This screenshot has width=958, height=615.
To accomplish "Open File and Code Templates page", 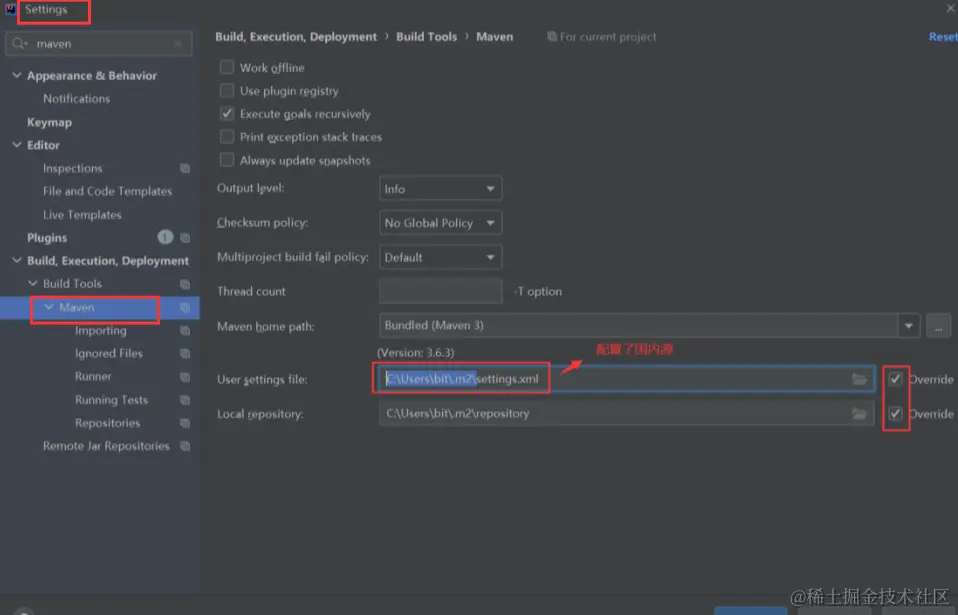I will pos(108,191).
